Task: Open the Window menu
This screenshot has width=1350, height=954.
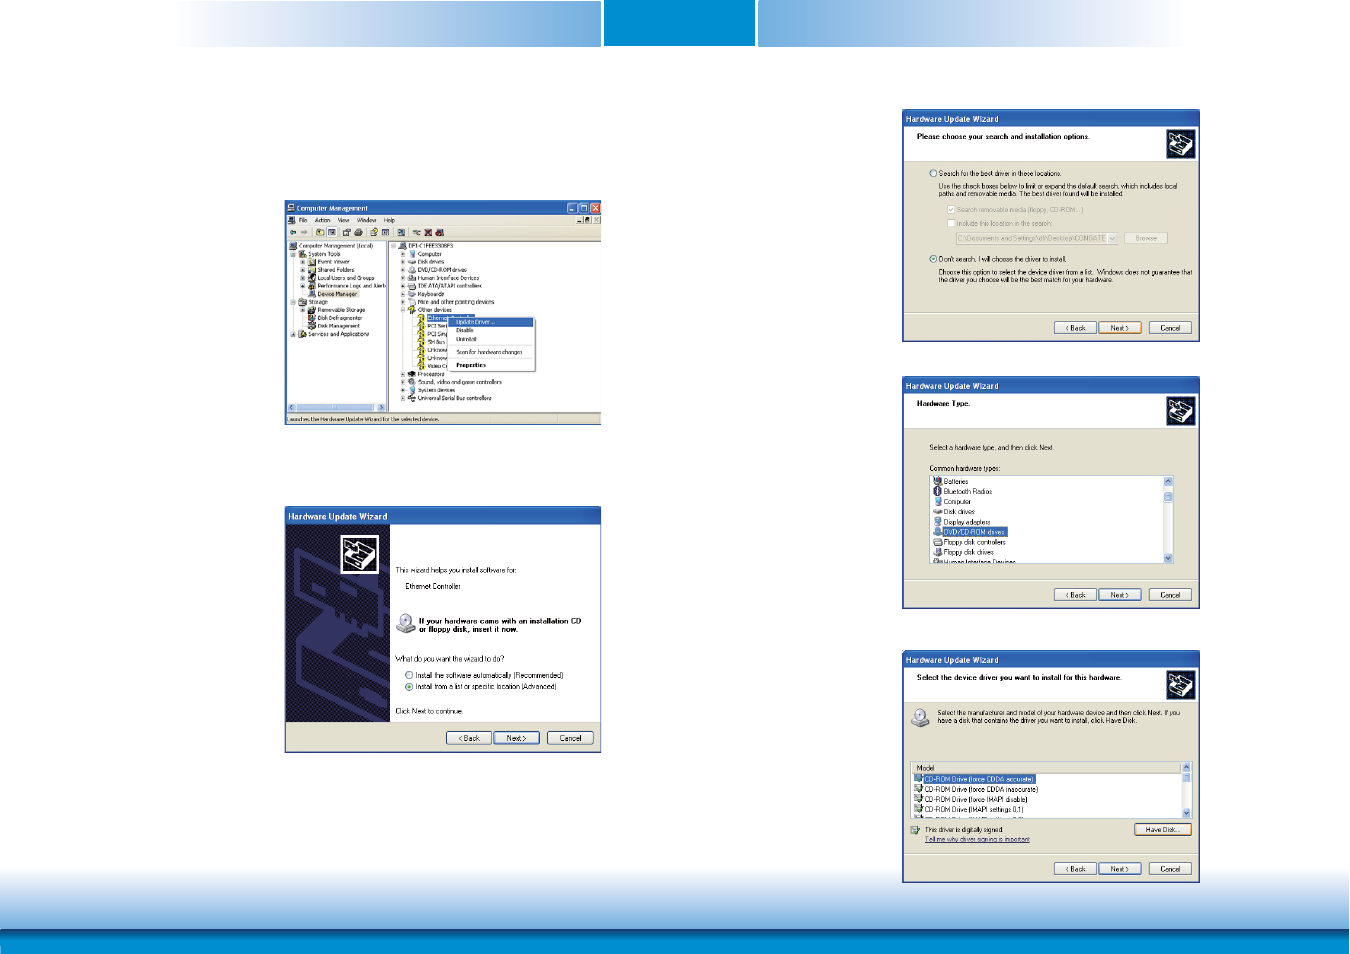Action: [x=366, y=220]
